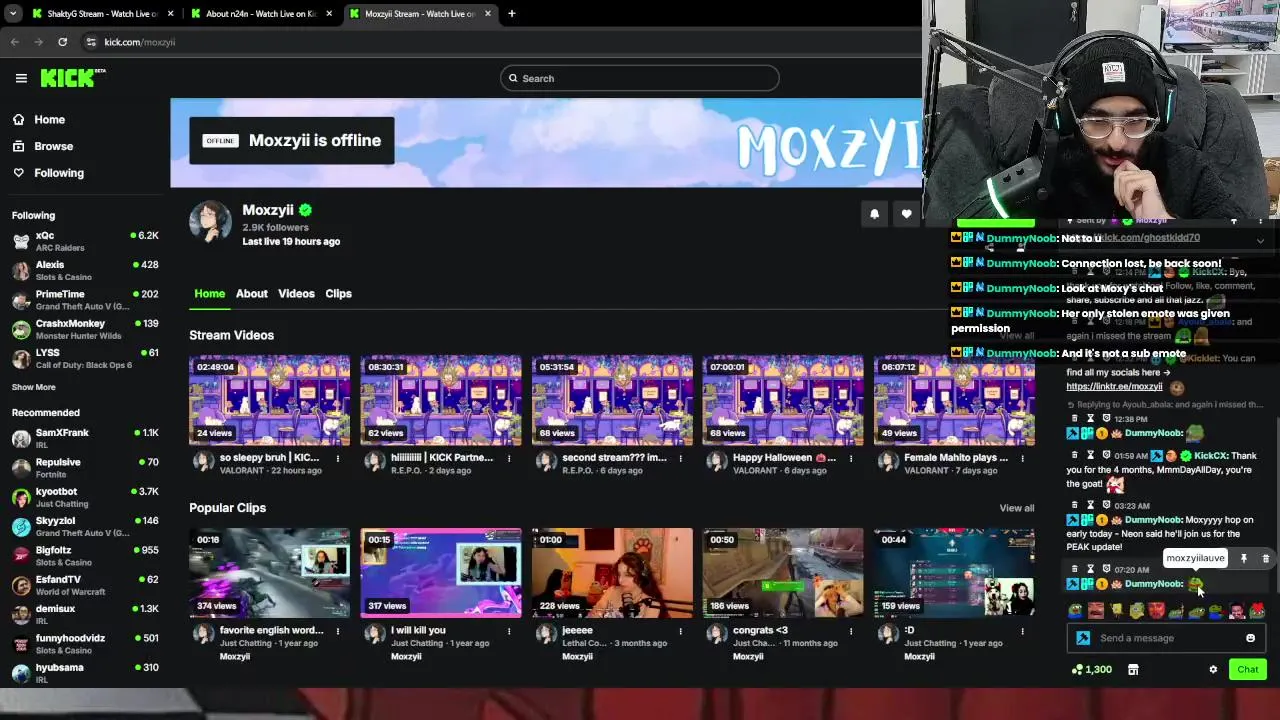Open the channel points shop icon
The height and width of the screenshot is (720, 1280).
tap(1133, 670)
